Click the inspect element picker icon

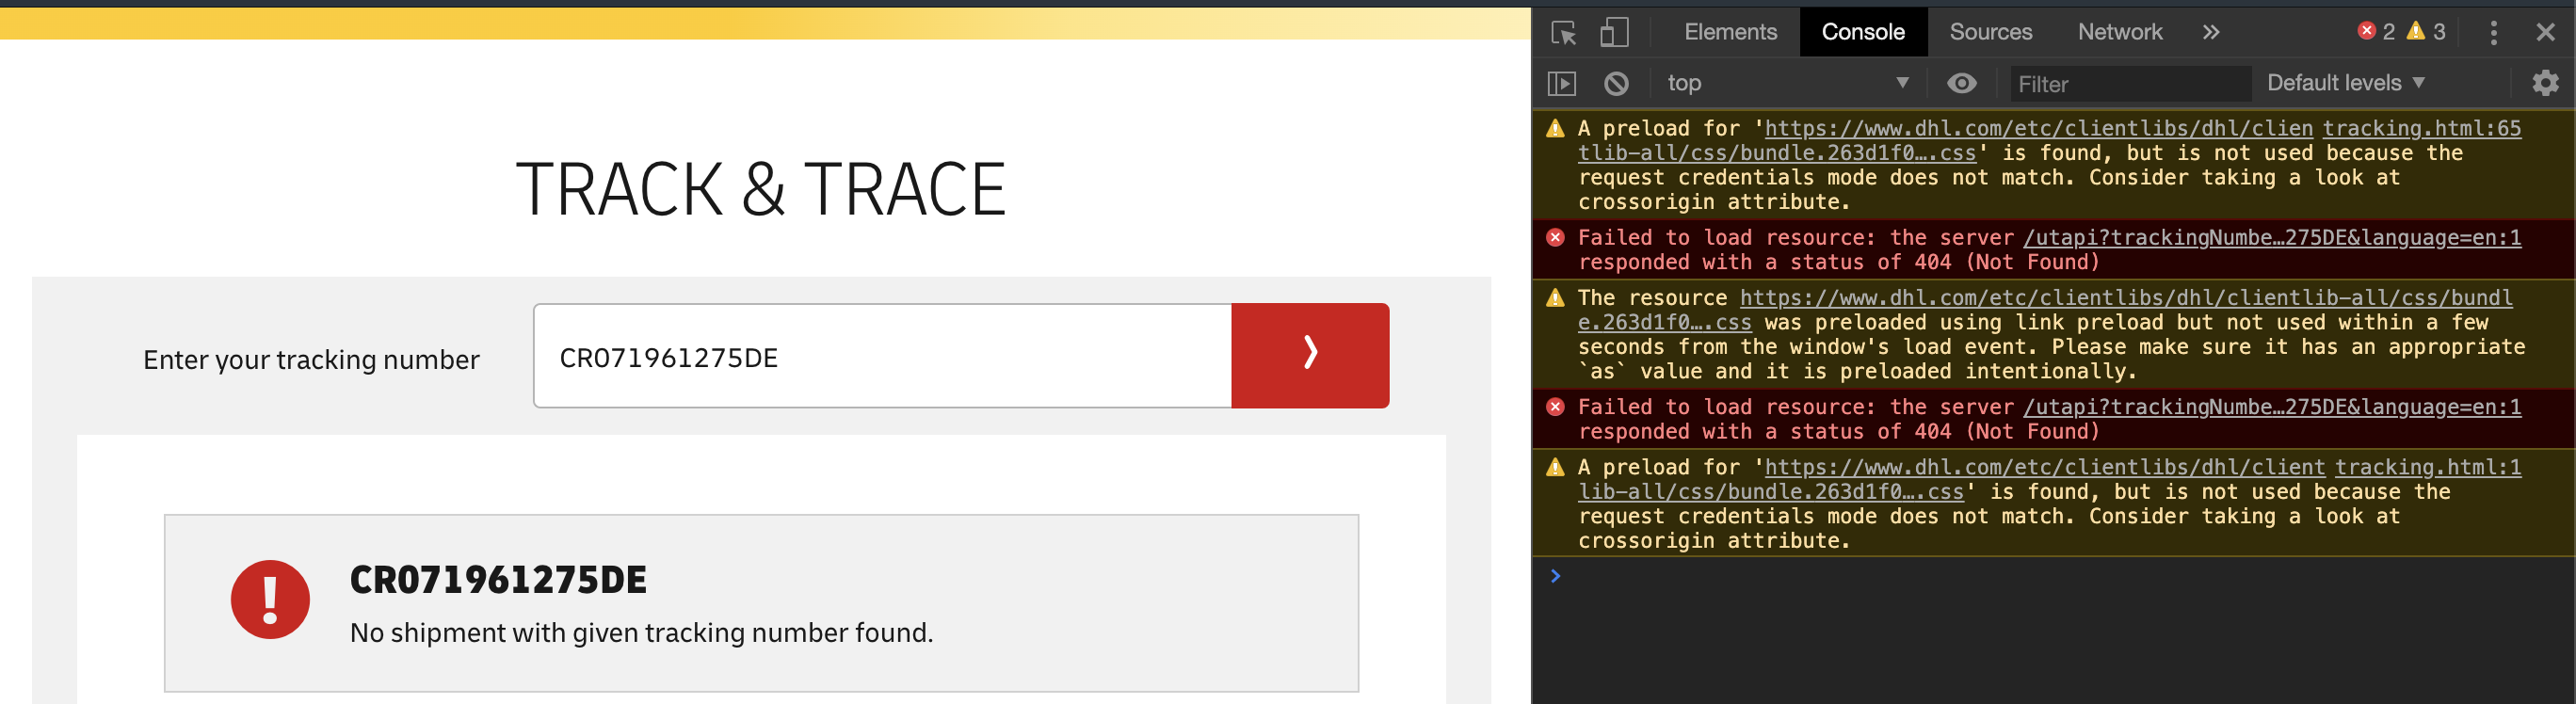tap(1563, 33)
